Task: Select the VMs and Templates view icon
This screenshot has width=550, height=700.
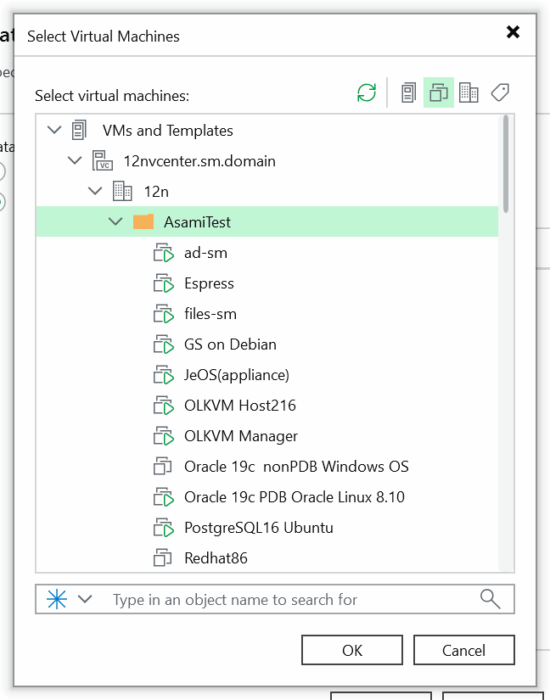Action: (438, 93)
